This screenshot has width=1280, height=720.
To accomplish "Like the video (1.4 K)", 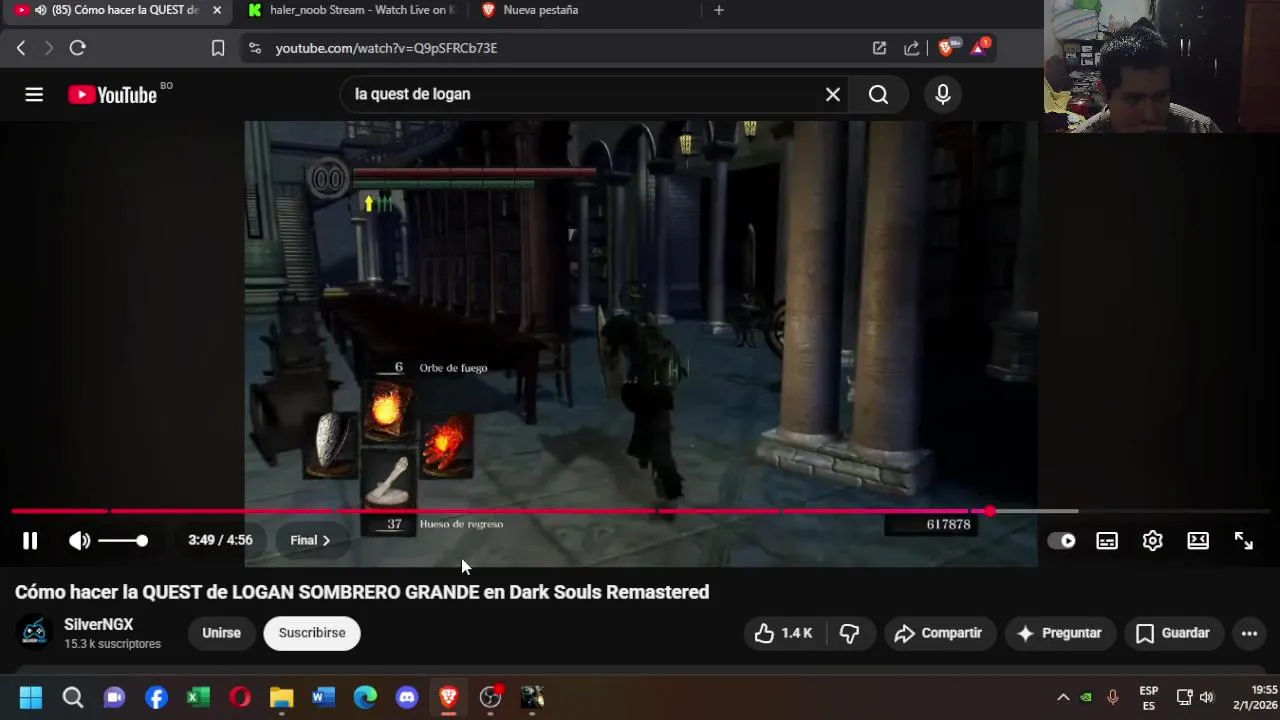I will 783,633.
